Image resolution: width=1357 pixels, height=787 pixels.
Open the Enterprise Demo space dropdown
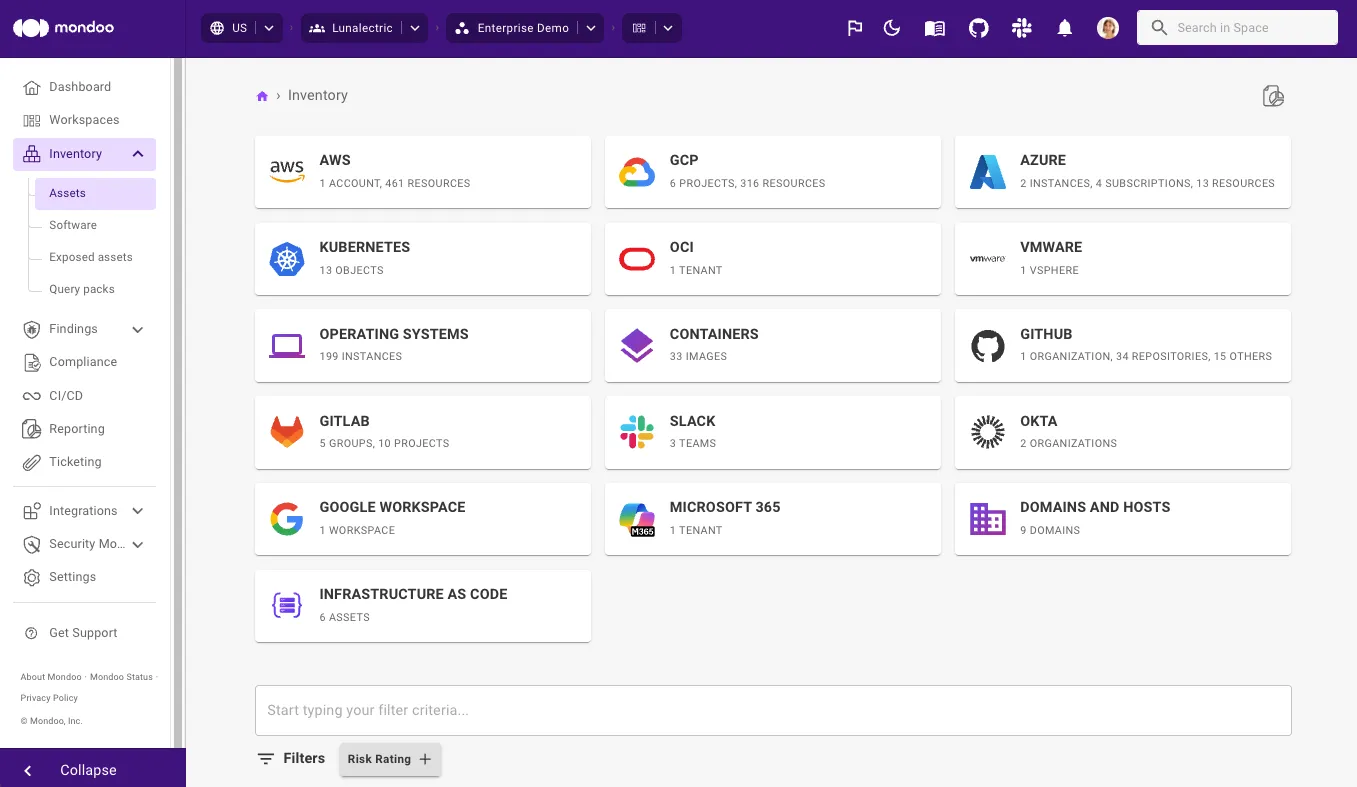coord(591,28)
